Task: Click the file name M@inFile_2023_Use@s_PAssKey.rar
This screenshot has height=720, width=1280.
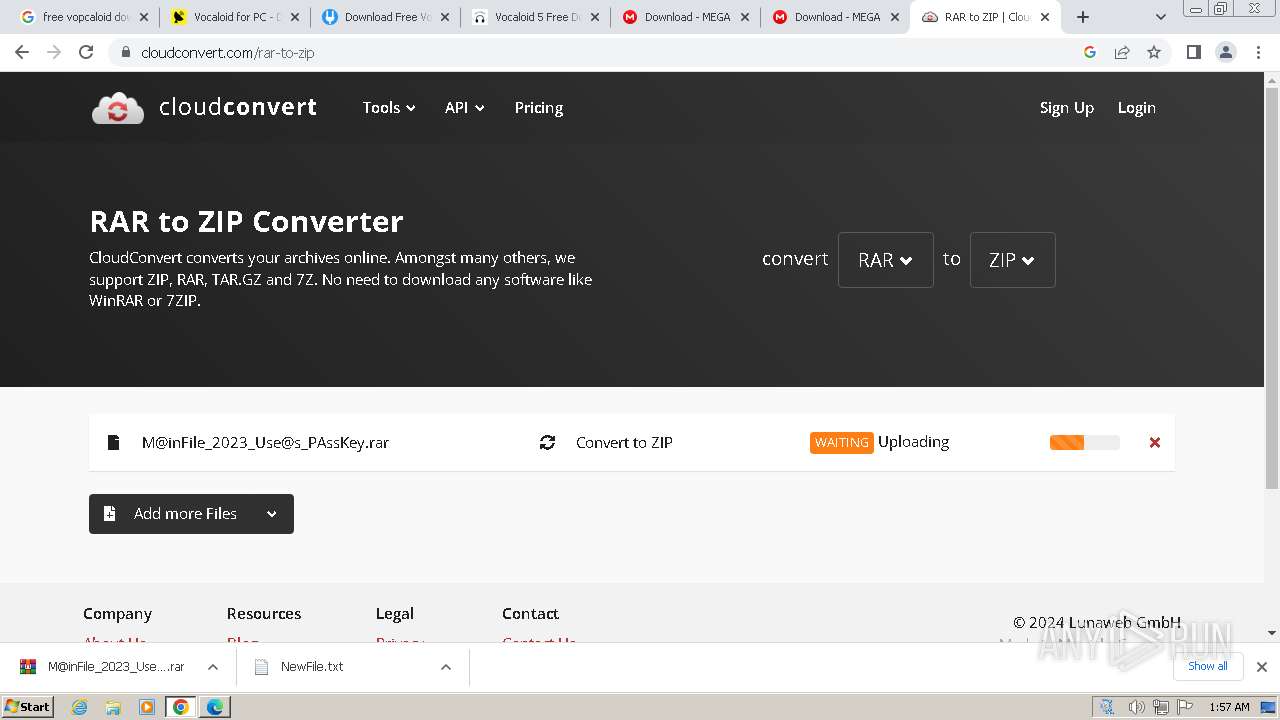Action: [265, 443]
